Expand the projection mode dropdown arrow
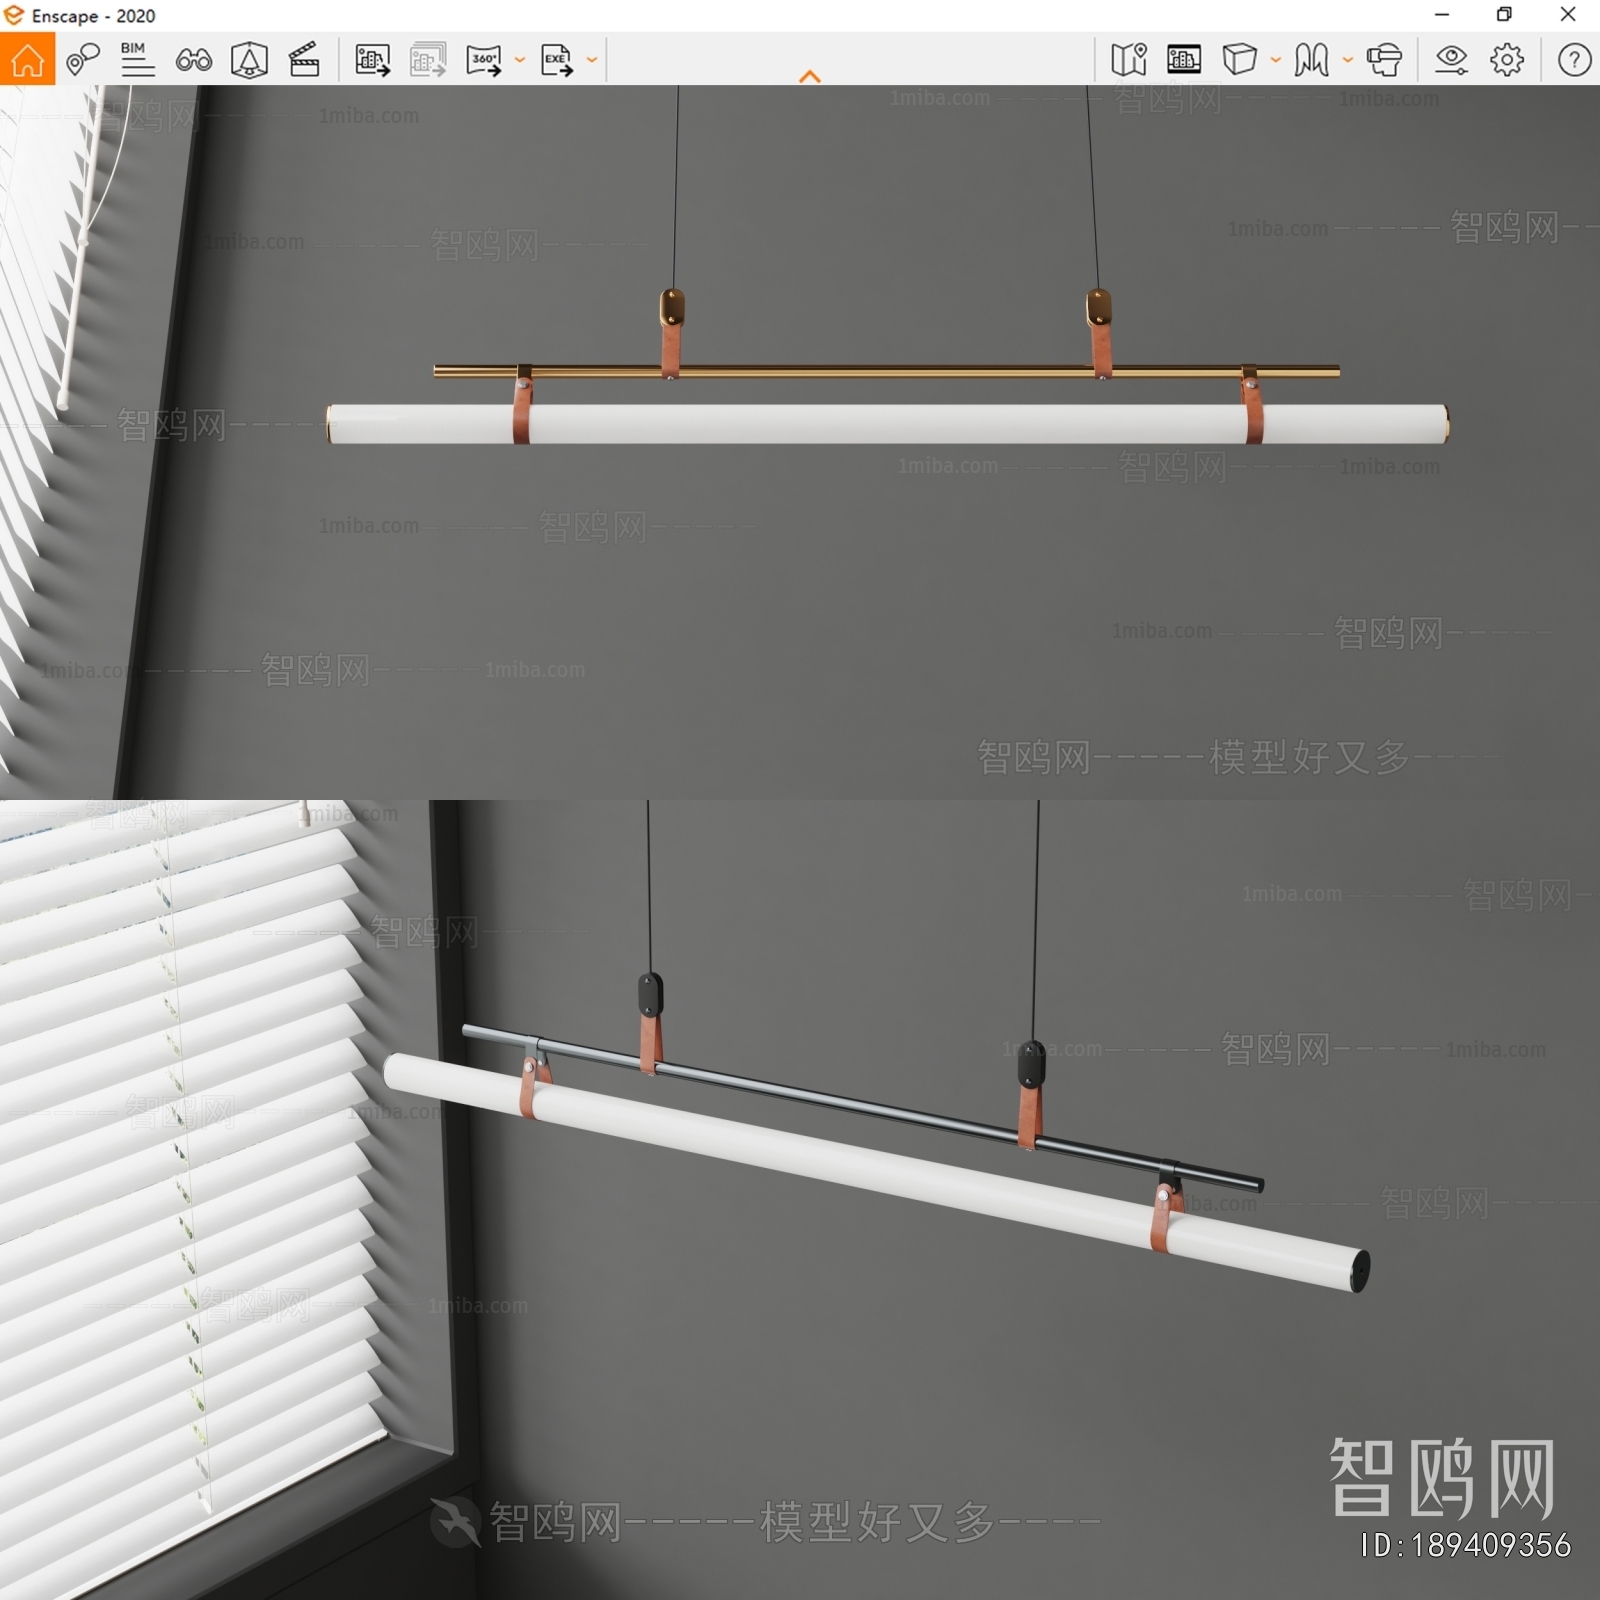This screenshot has height=1600, width=1600. 1275,60
